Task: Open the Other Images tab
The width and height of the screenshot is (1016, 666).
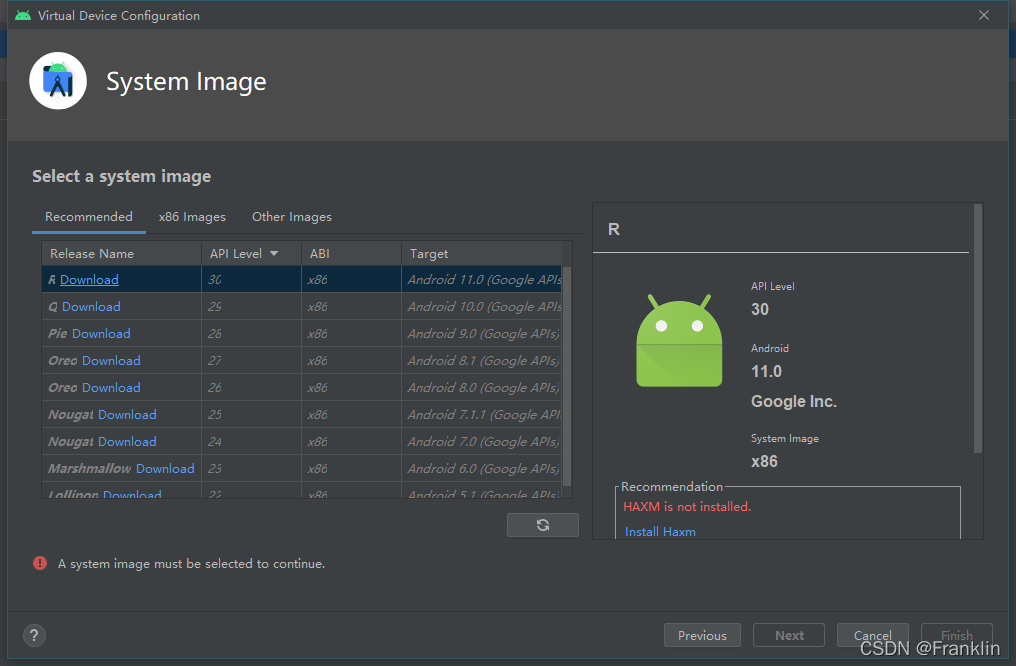Action: (x=292, y=217)
